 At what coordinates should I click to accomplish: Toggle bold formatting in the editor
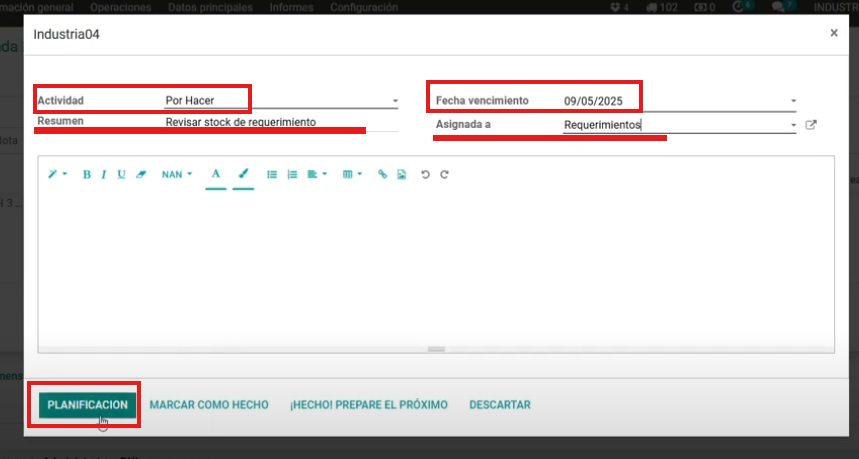click(x=87, y=174)
